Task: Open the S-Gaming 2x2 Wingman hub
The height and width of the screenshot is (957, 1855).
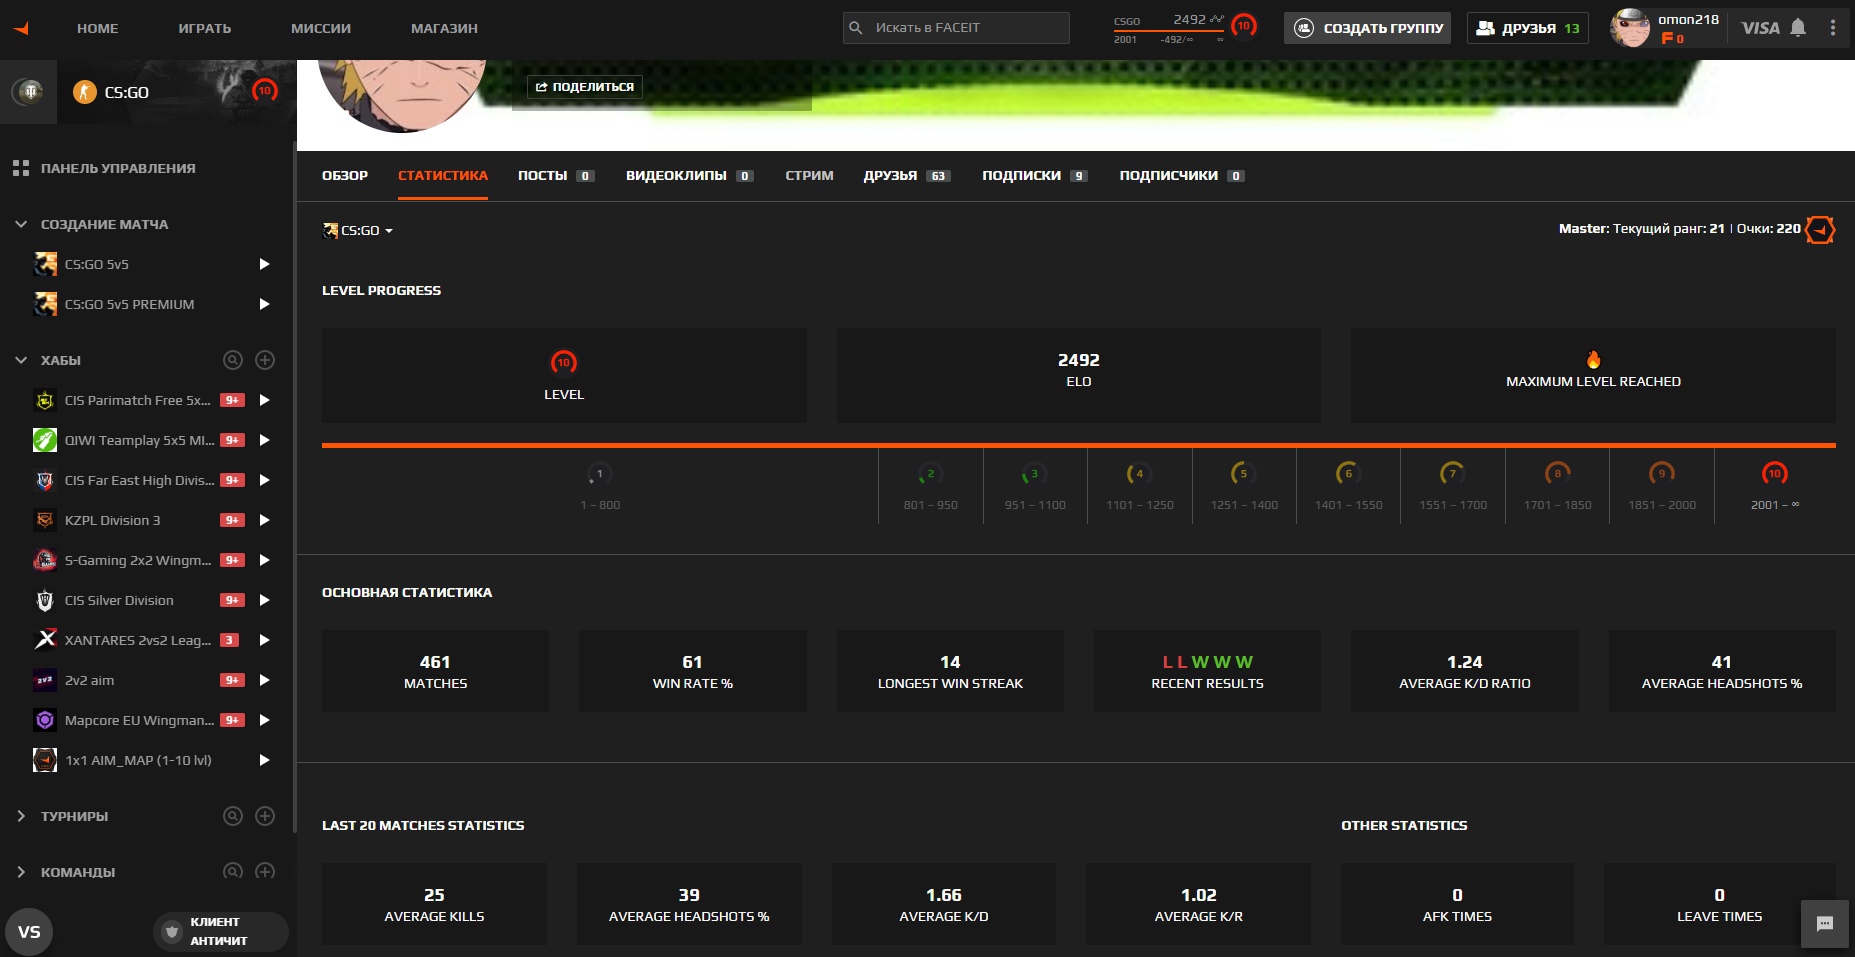Action: tap(138, 560)
